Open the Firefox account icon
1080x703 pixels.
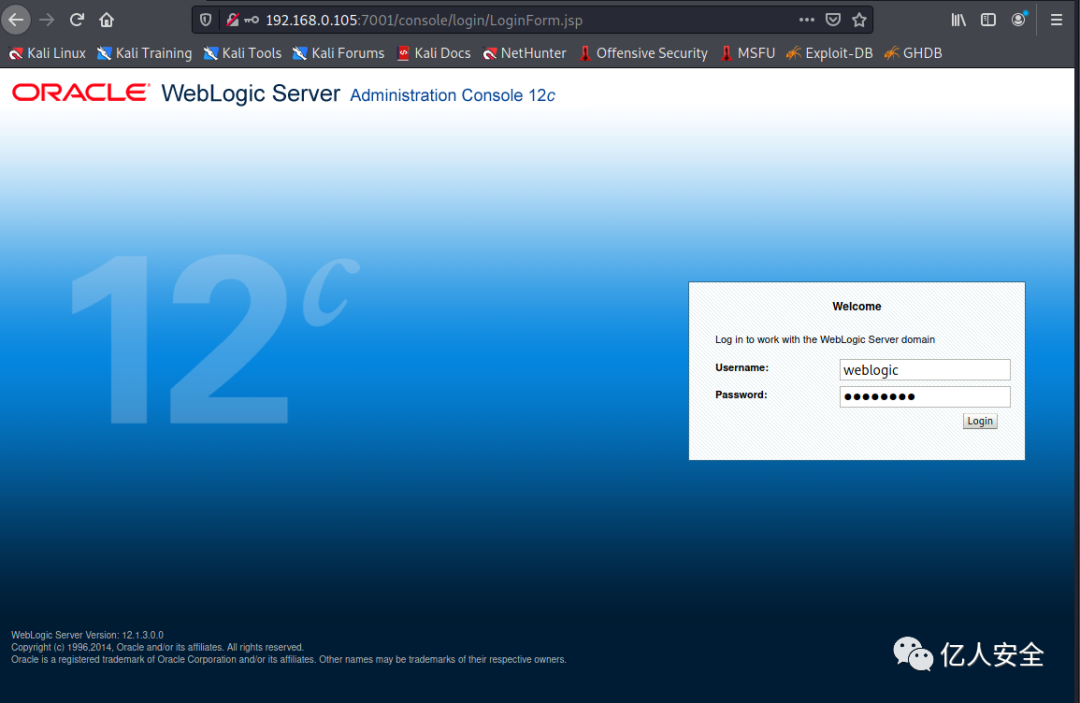coord(1018,19)
